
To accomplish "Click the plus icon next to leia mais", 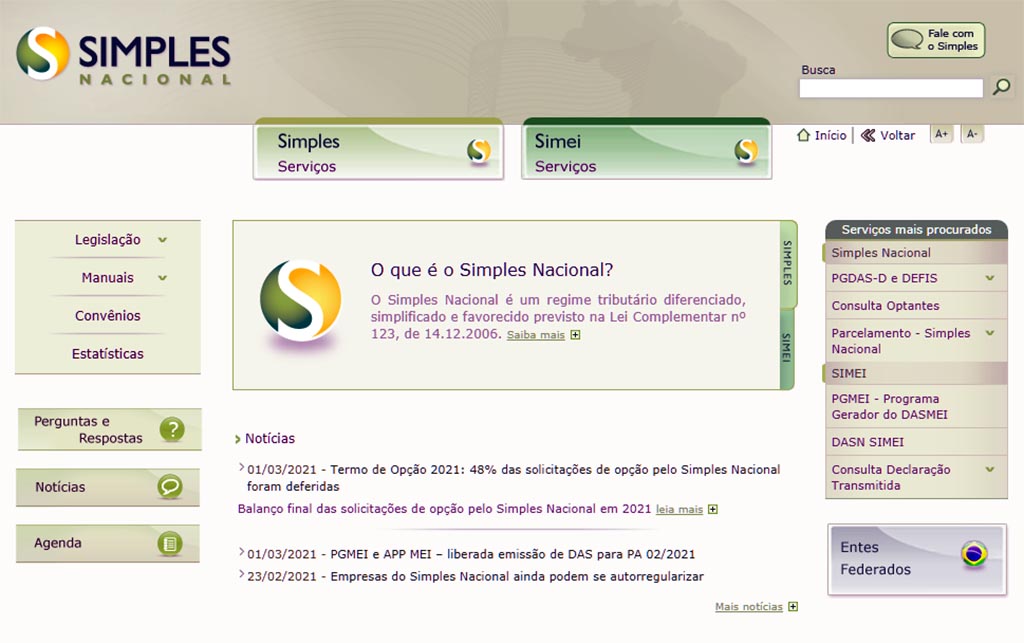I will [713, 509].
